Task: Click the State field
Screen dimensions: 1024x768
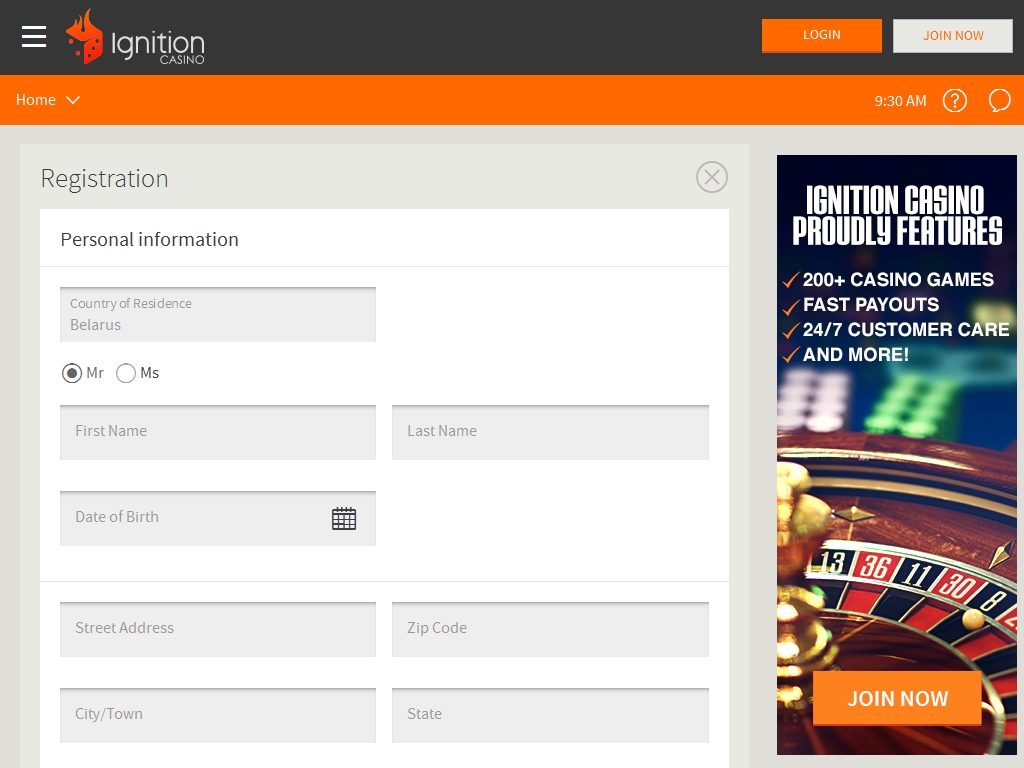Action: (x=550, y=714)
